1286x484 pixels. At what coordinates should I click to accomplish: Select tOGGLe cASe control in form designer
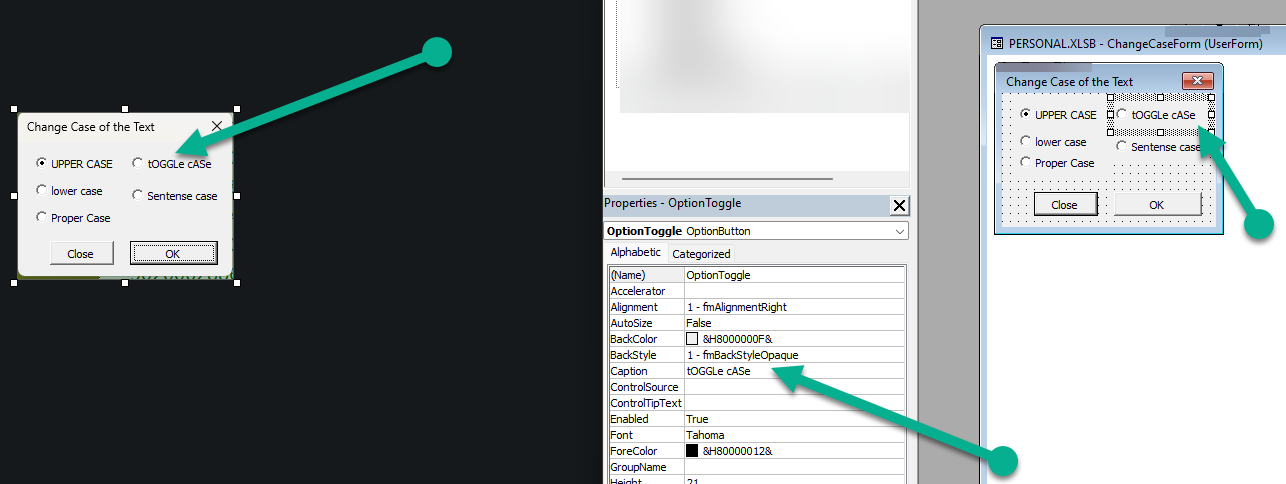(1160, 115)
